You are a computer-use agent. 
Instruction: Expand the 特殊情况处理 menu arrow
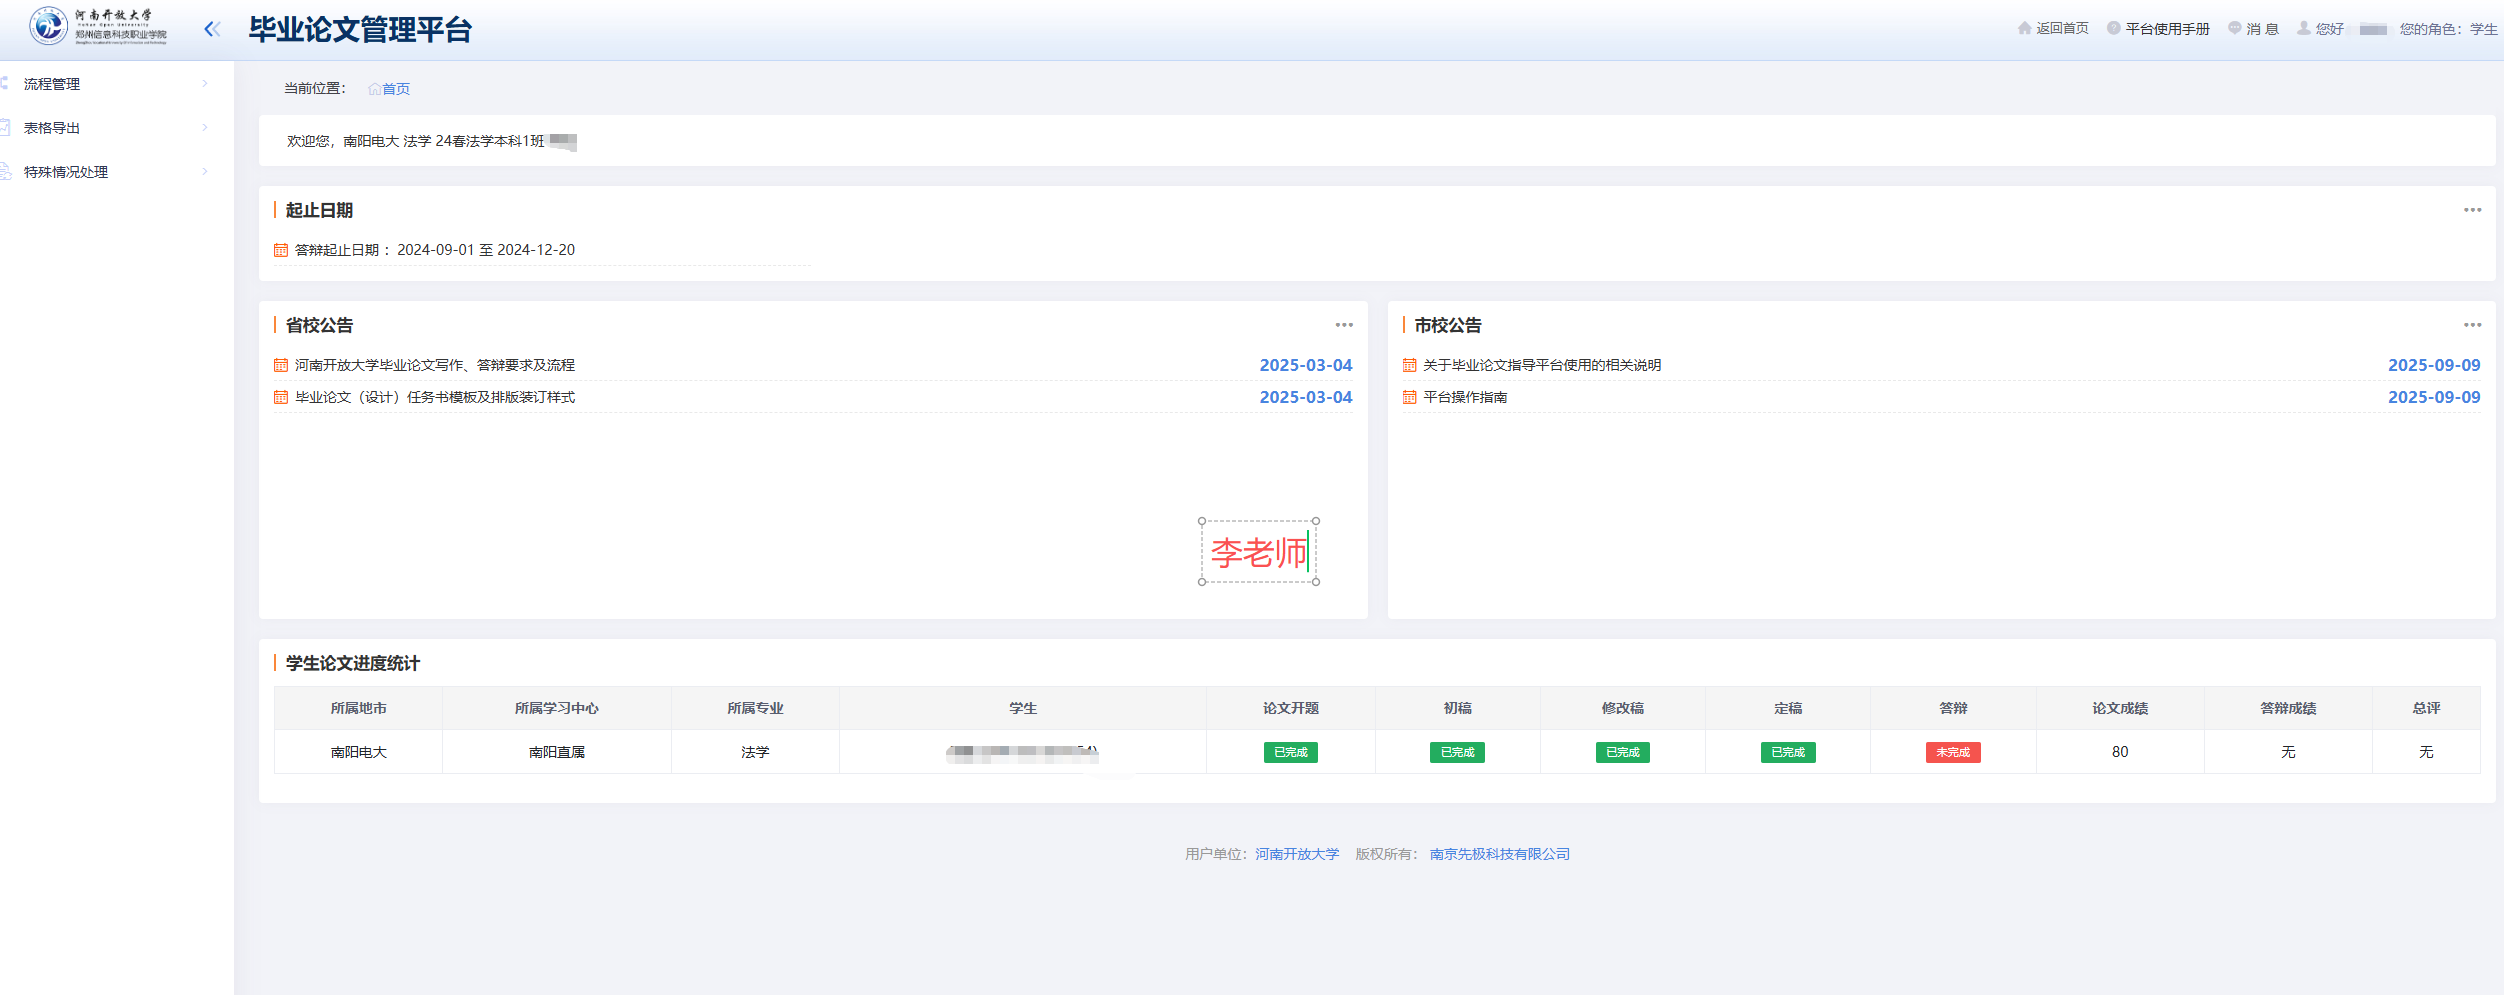tap(205, 172)
